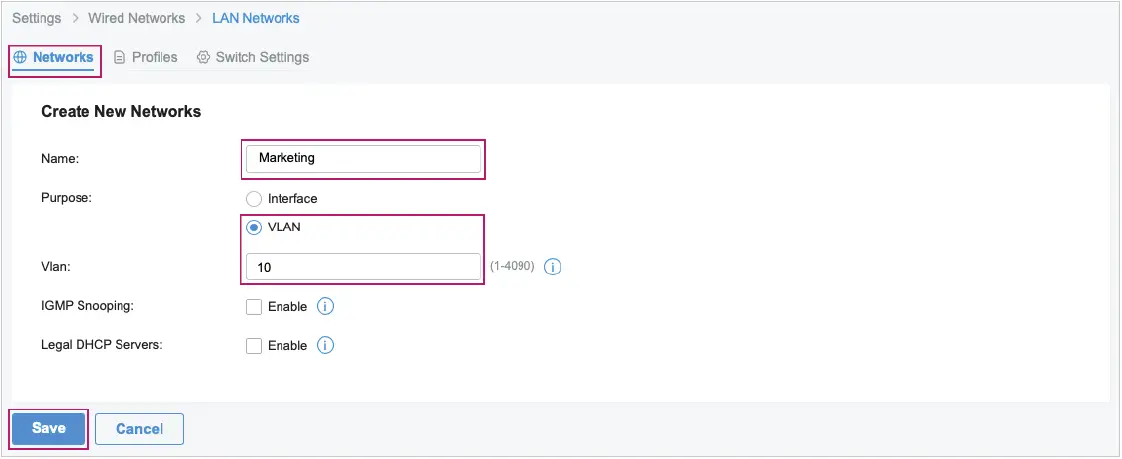Select the VLAN purpose radio button

[x=254, y=227]
